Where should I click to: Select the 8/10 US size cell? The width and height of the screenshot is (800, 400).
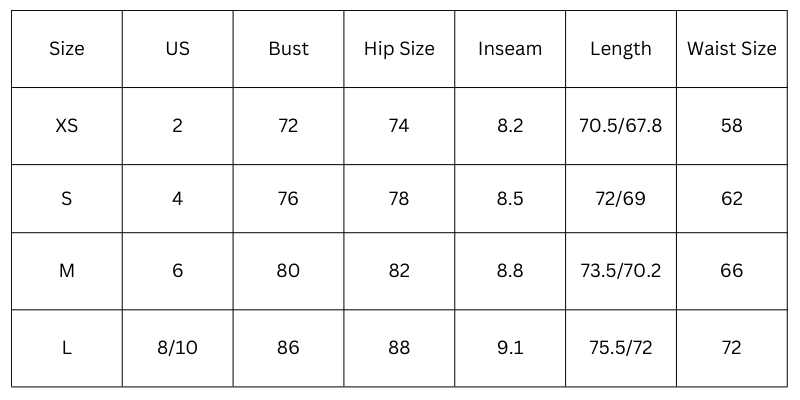[x=177, y=348]
